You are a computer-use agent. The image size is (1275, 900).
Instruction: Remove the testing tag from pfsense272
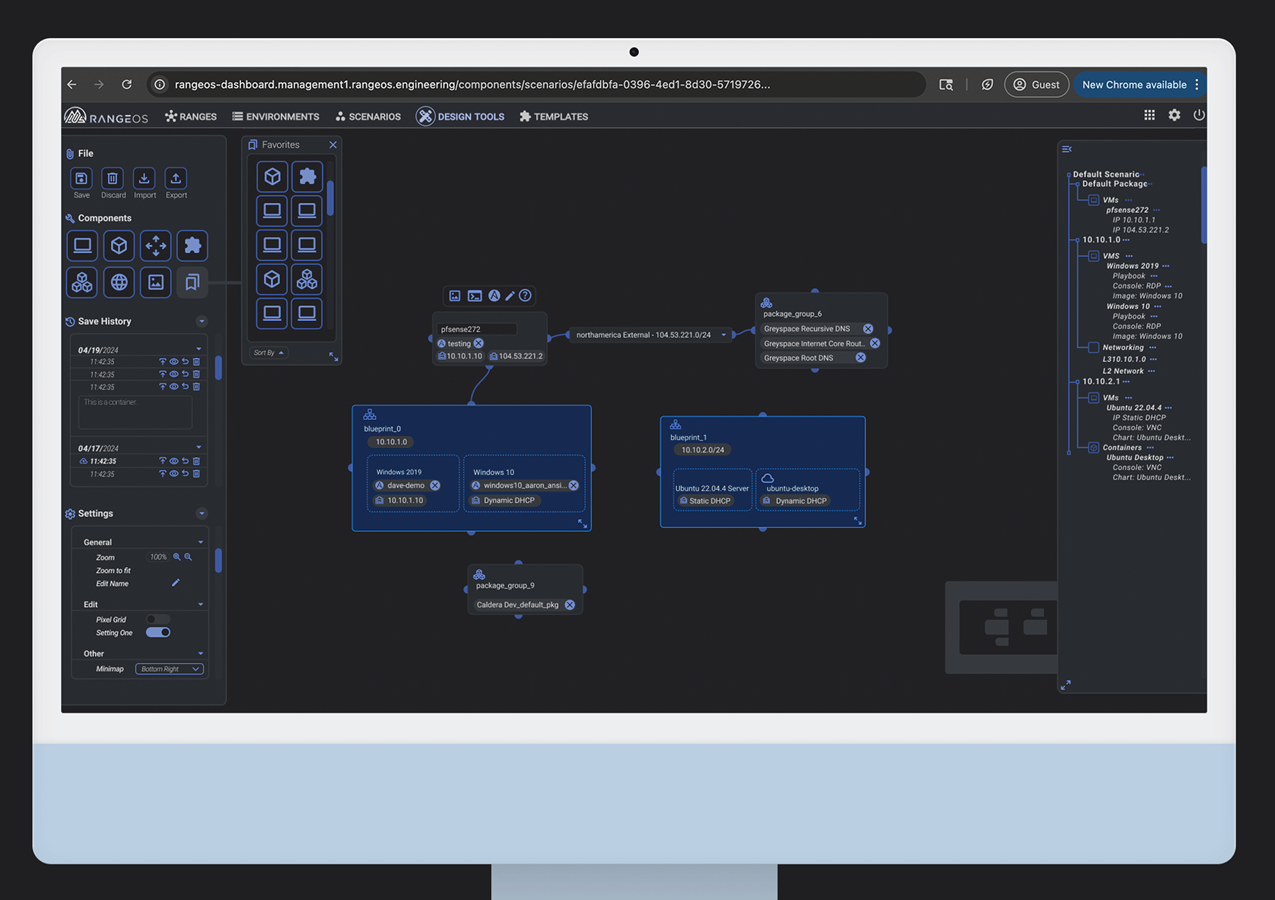[479, 343]
